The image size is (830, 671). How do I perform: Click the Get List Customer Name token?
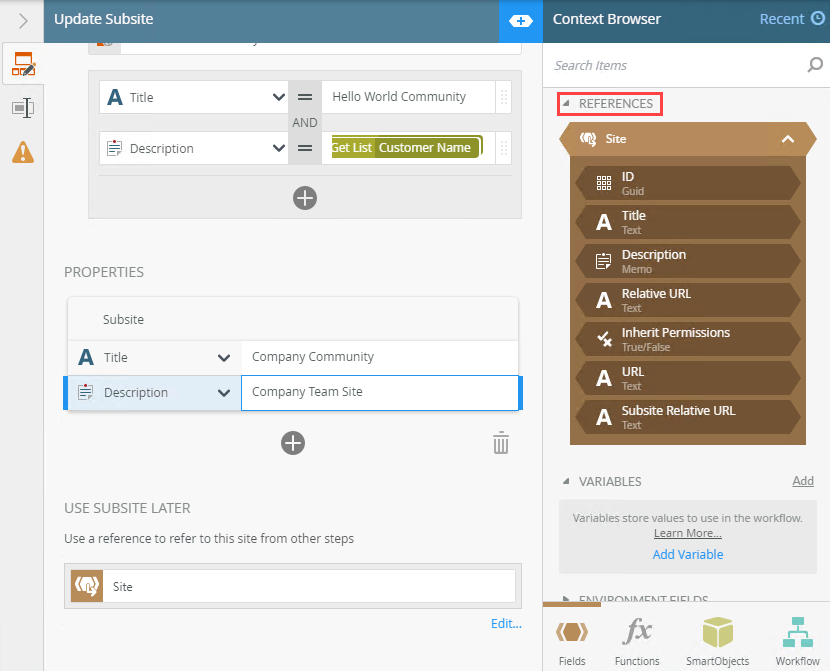tap(407, 148)
